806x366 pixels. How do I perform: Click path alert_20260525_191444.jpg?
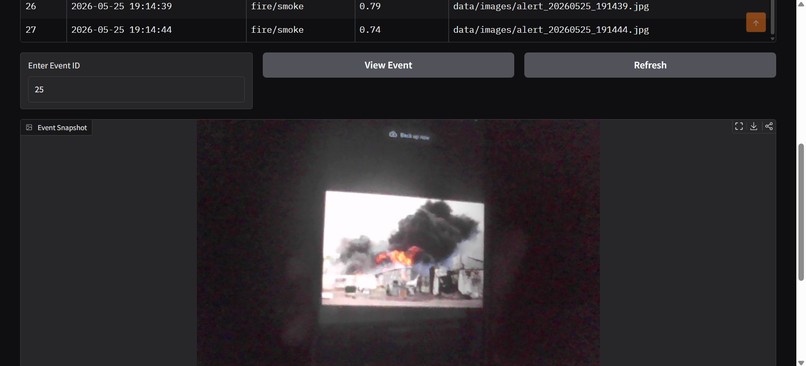(551, 30)
